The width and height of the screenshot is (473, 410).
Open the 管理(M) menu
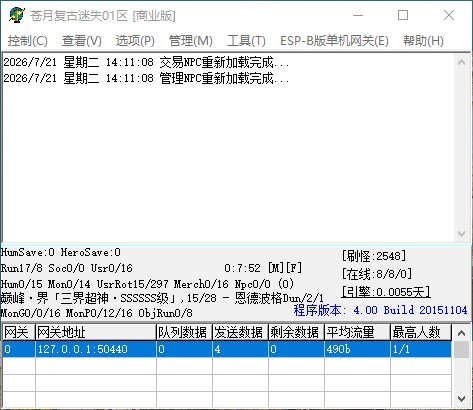tap(191, 41)
